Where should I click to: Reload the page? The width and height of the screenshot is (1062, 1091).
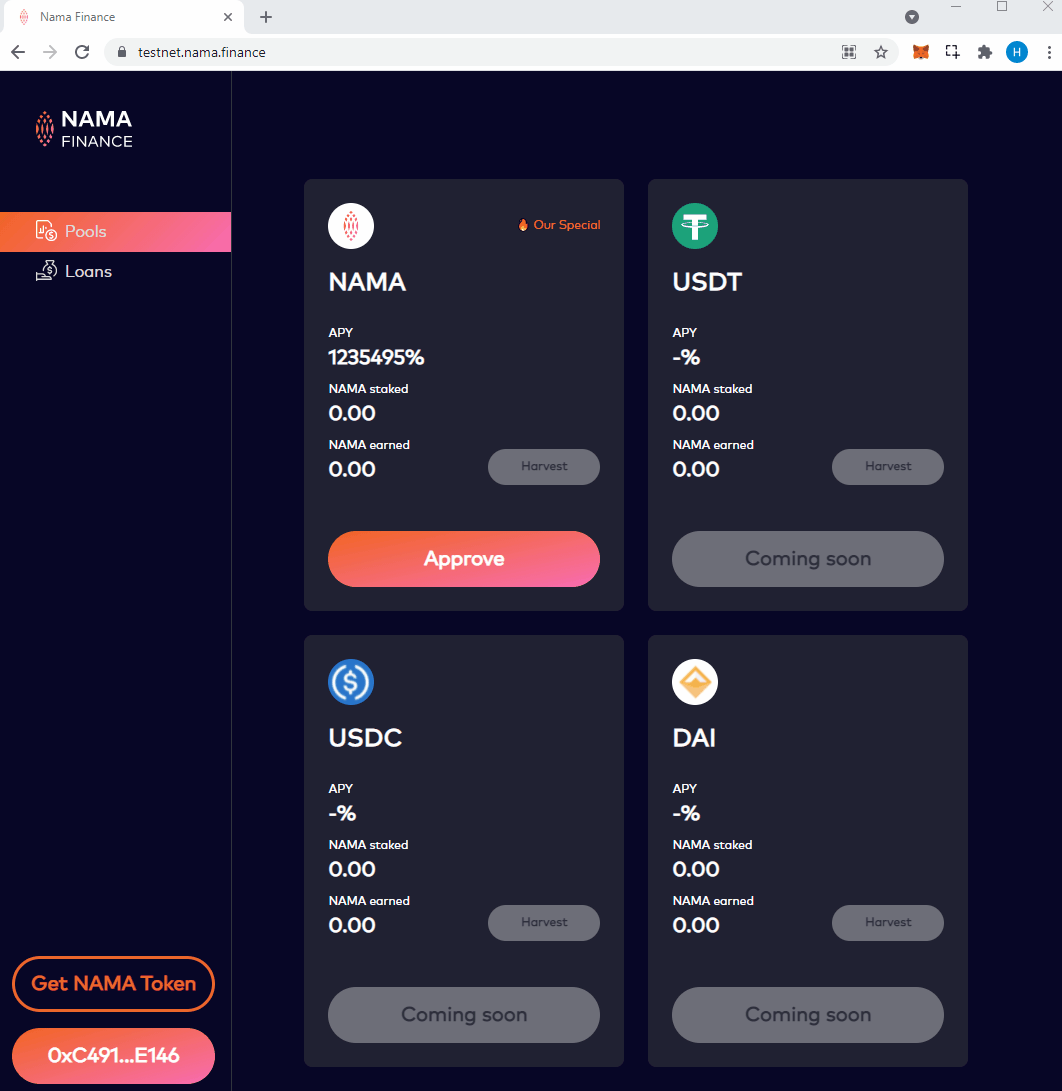point(83,52)
